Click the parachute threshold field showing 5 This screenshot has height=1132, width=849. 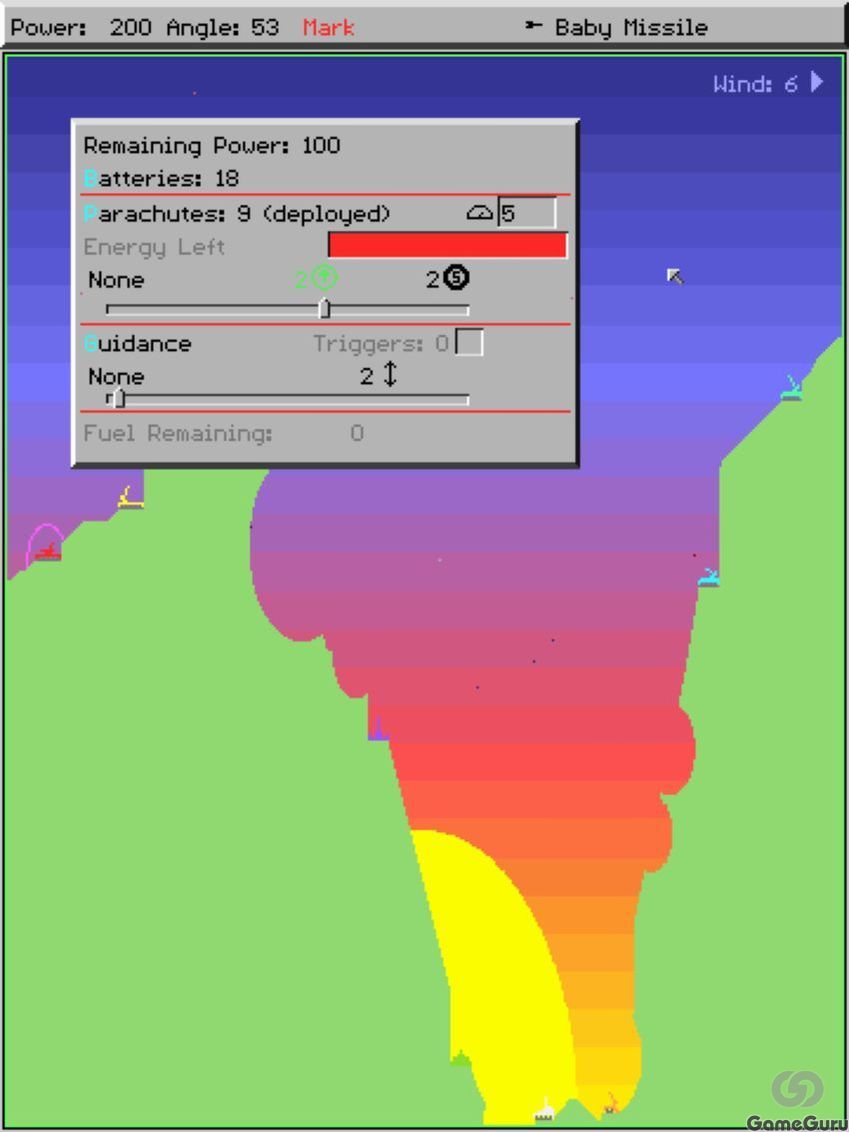pos(527,213)
